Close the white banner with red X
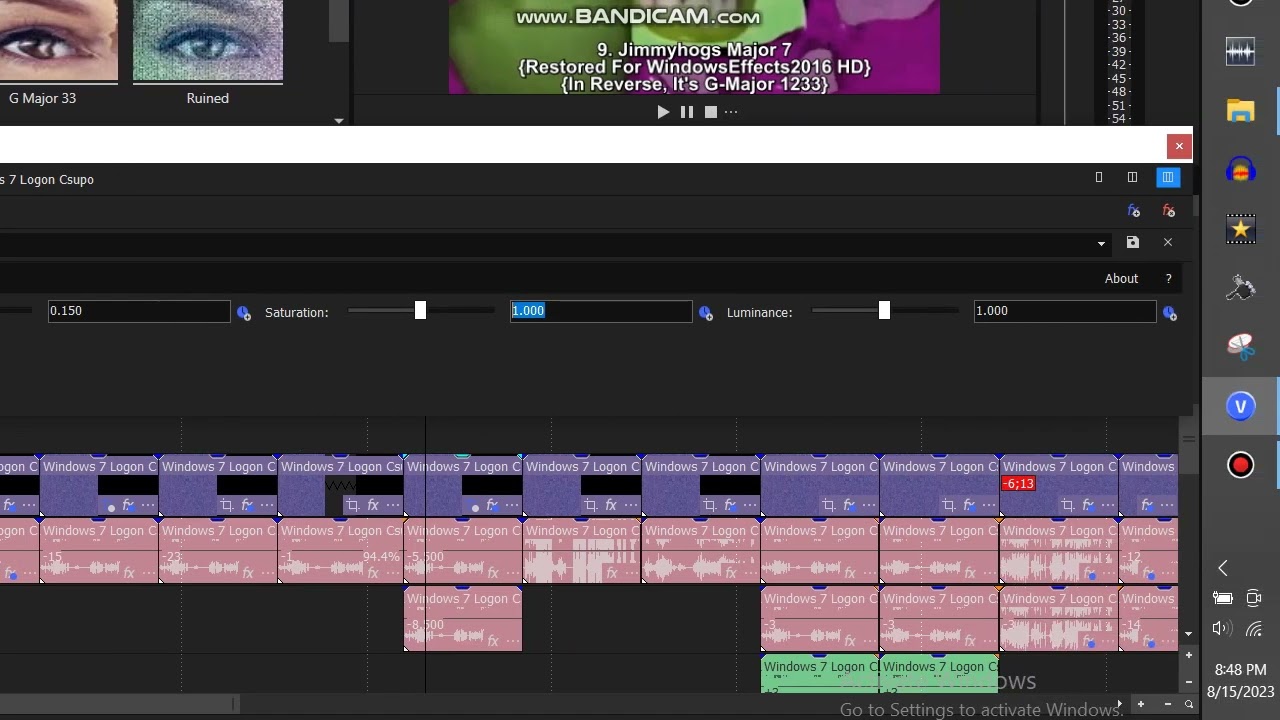This screenshot has height=720, width=1280. [1179, 147]
